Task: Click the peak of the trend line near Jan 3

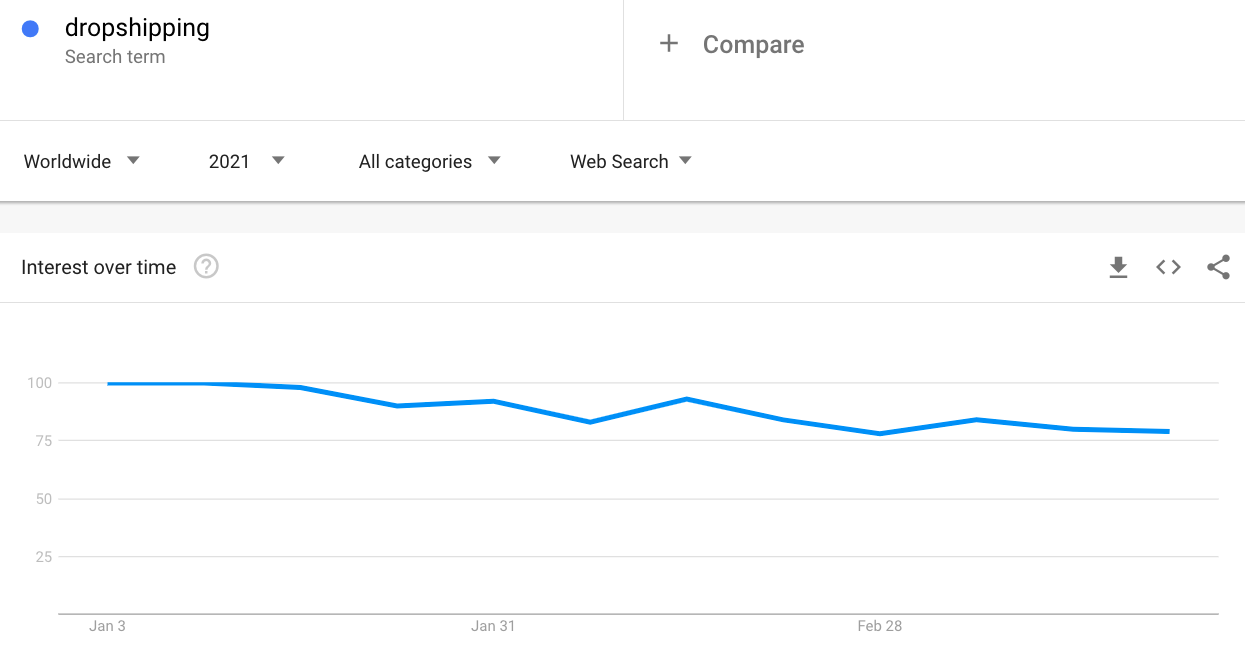Action: coord(110,383)
